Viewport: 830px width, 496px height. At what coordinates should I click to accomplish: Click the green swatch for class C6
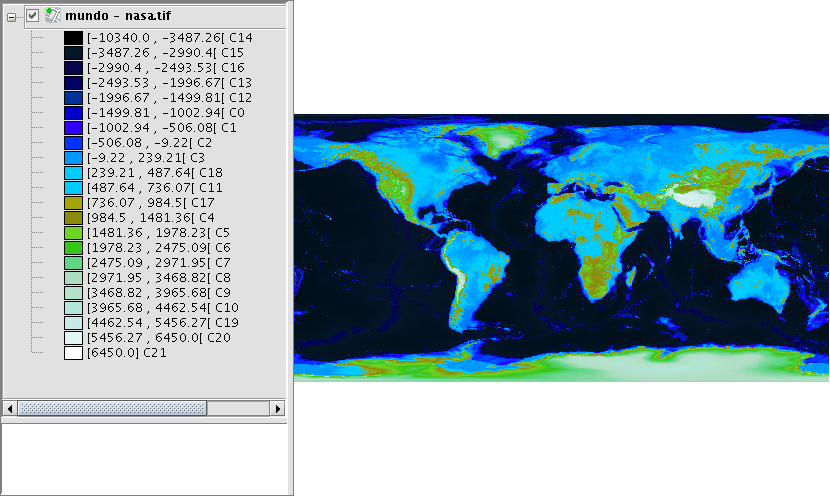(74, 248)
